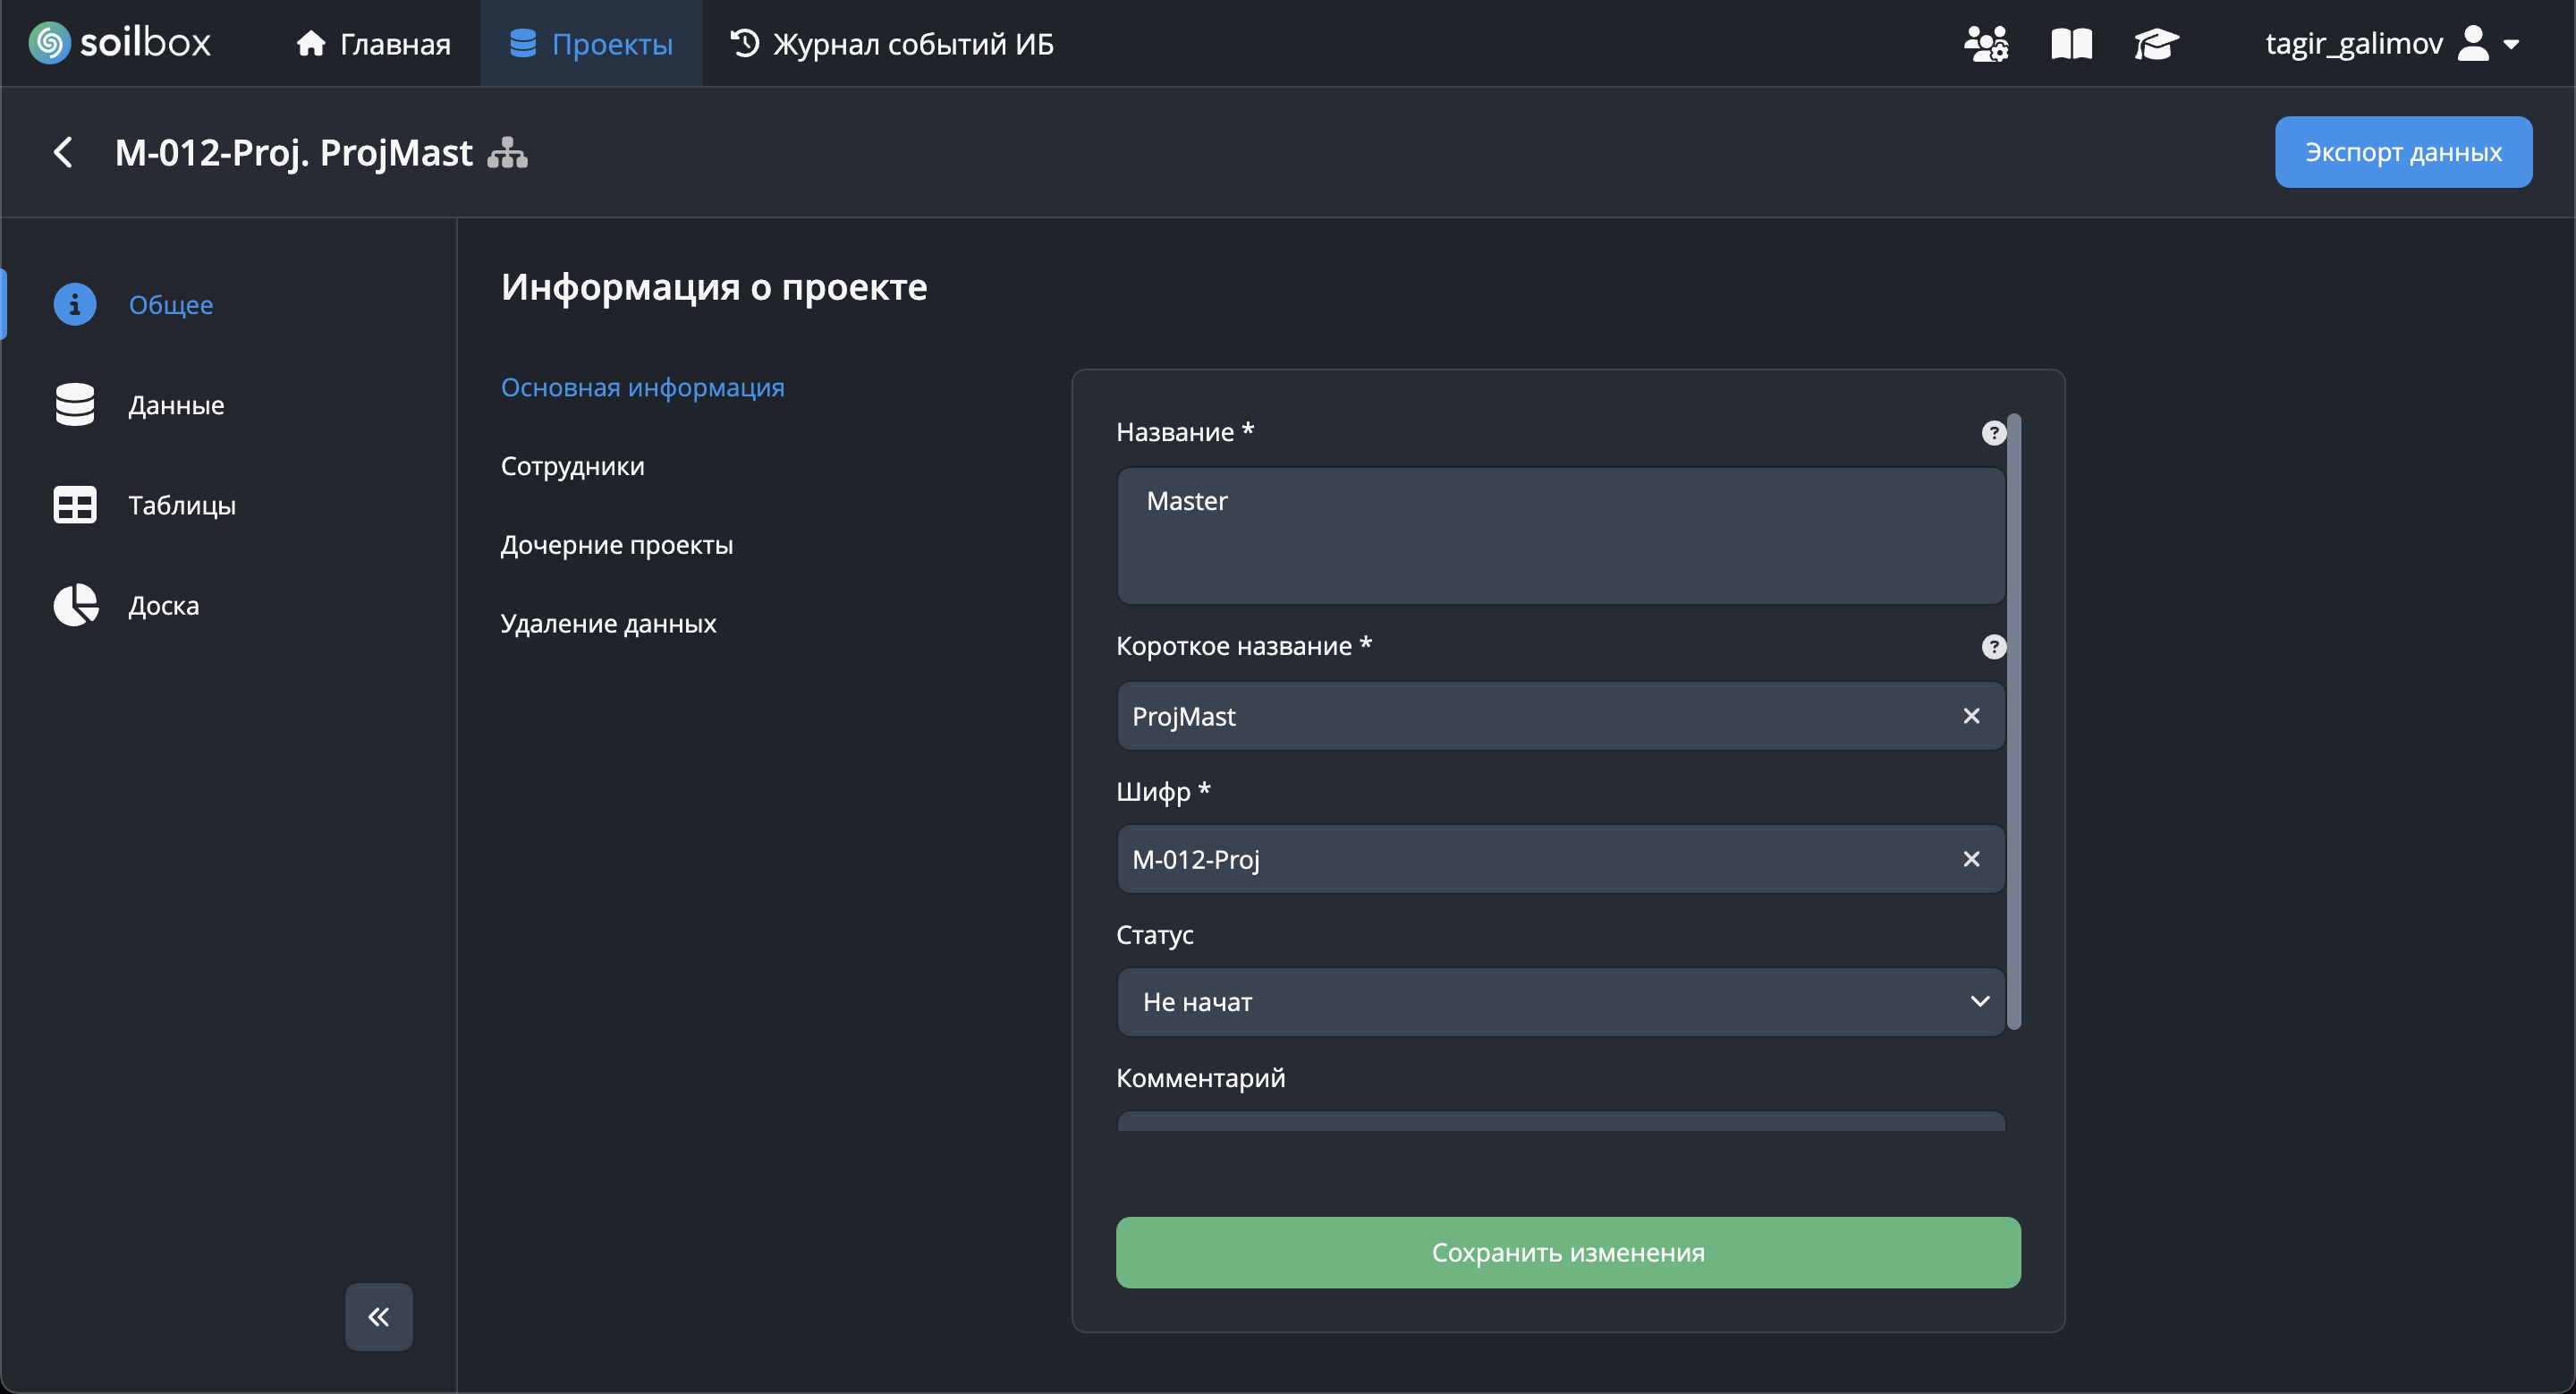Click the soilbox logo

click(x=120, y=43)
